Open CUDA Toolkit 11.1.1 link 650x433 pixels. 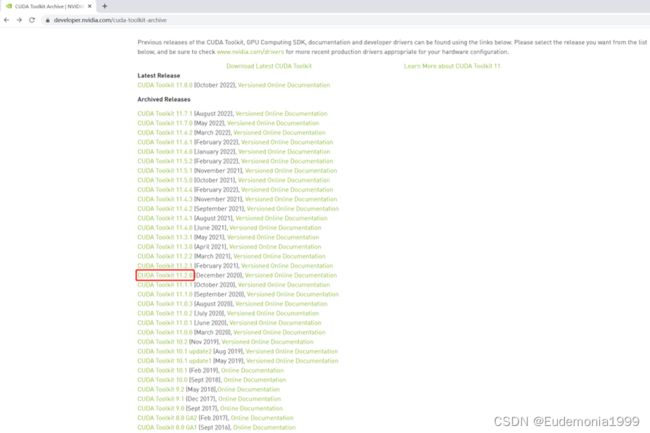pos(165,285)
